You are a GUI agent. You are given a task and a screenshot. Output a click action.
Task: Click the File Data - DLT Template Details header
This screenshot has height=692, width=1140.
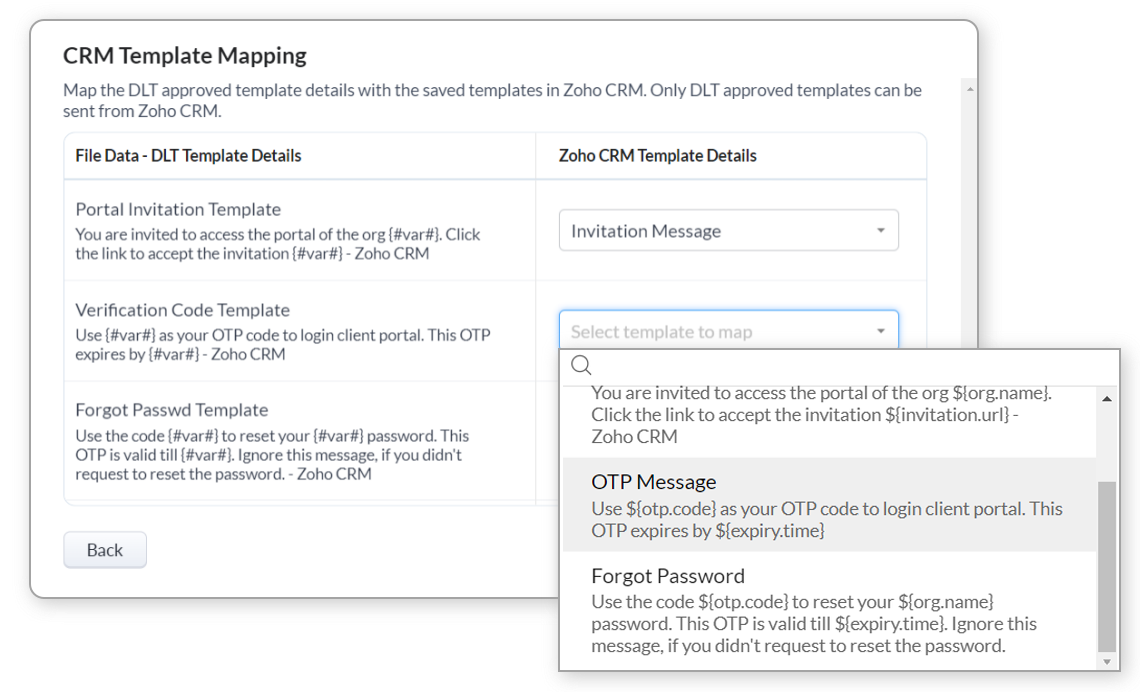tap(188, 156)
